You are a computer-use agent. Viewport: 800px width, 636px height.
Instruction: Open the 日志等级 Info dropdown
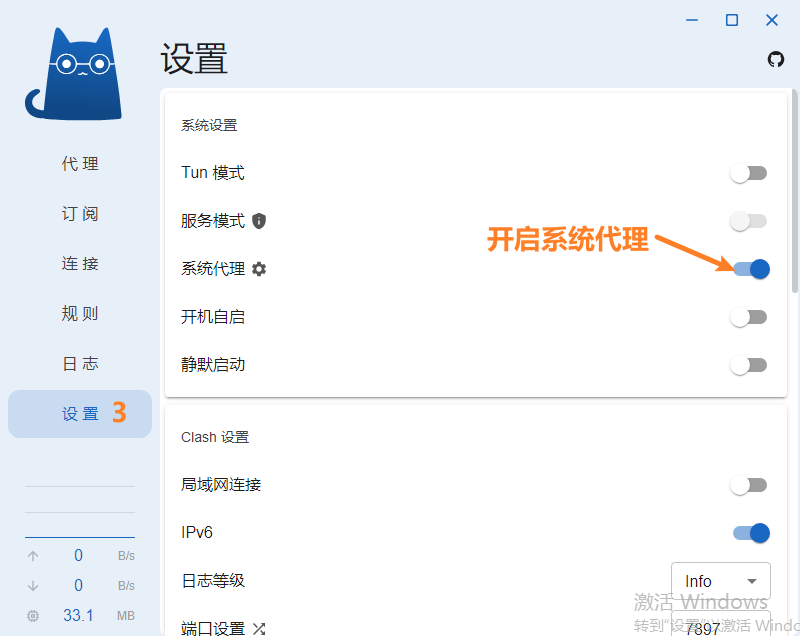[720, 581]
